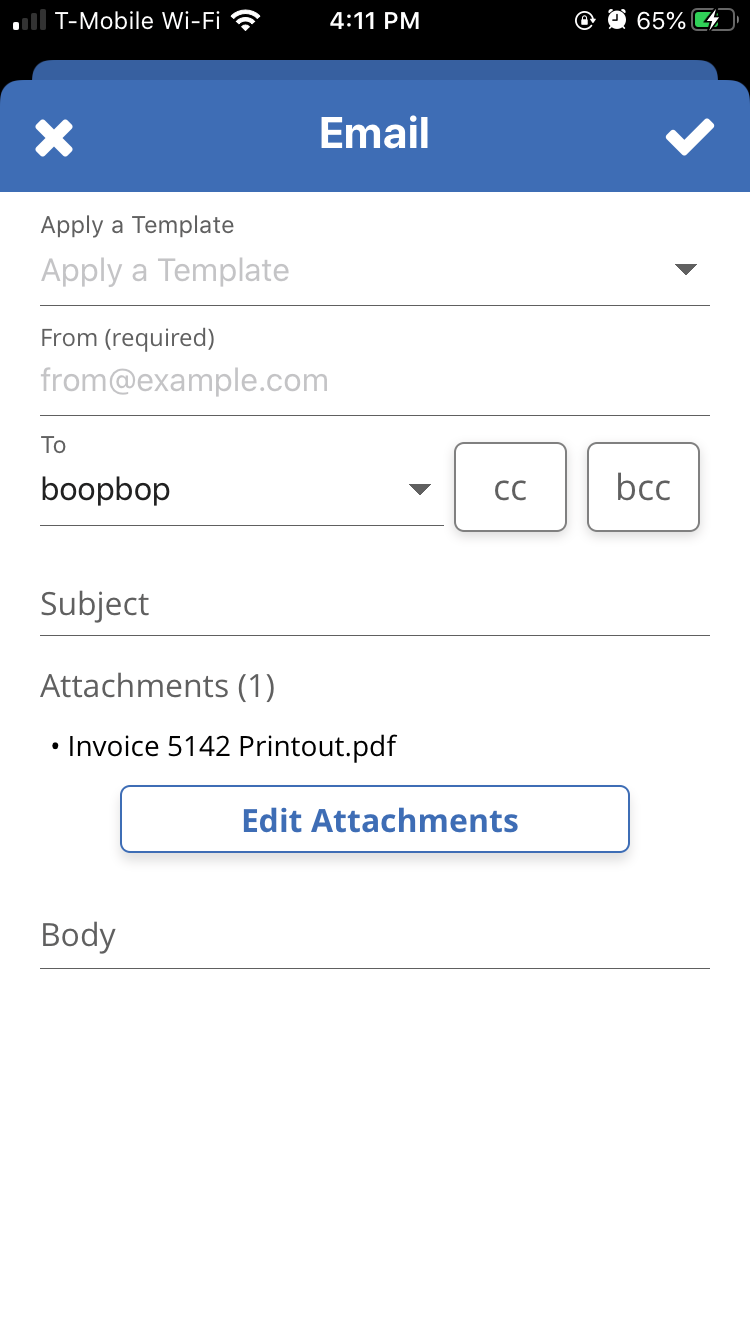Select the boopbop recipient field

pyautogui.click(x=200, y=490)
